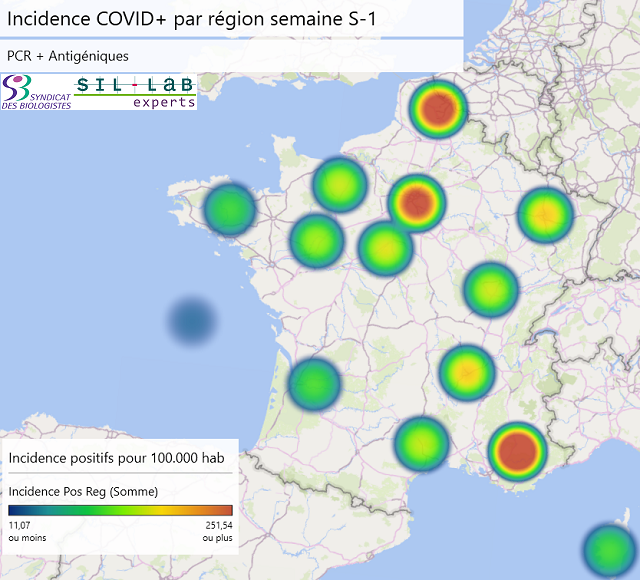Viewport: 640px width, 580px height.
Task: Click the Pays de la Loire heat spot
Action: pyautogui.click(x=317, y=240)
